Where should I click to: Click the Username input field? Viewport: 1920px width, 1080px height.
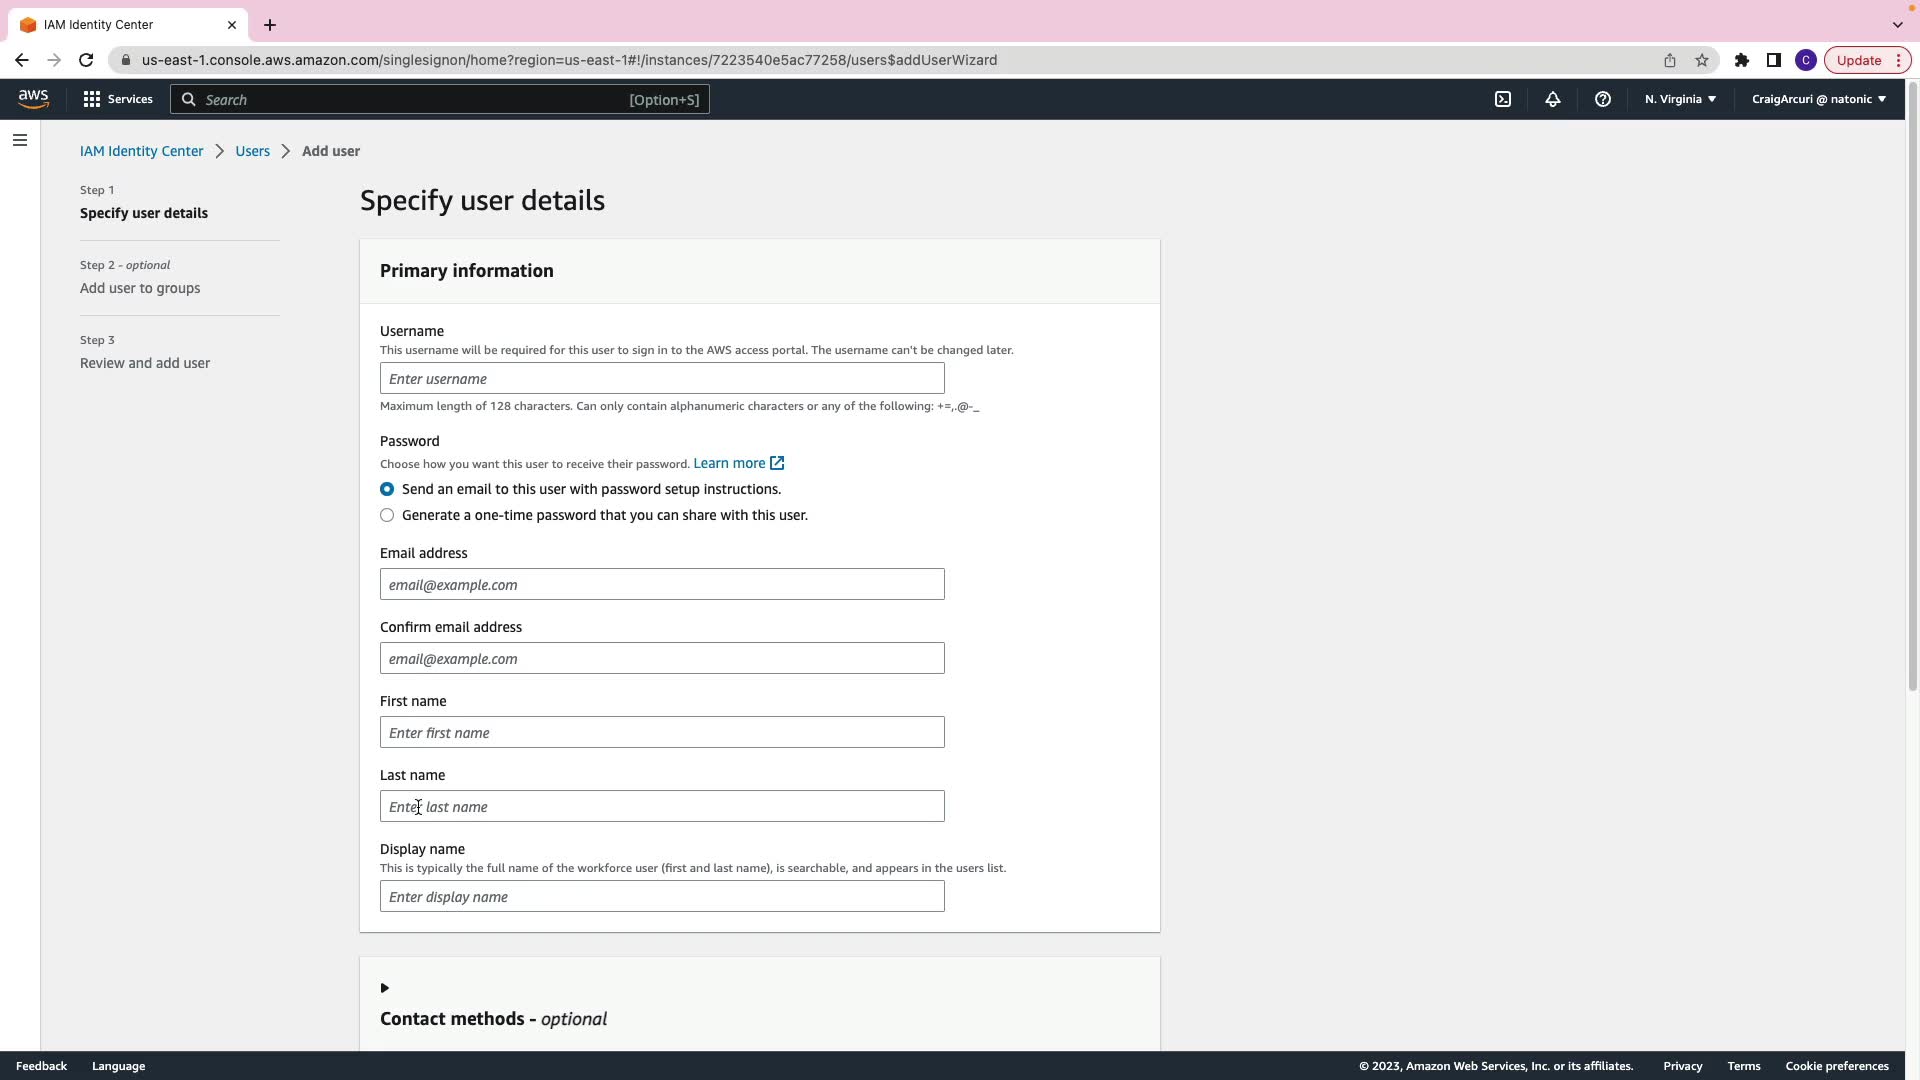pos(662,378)
